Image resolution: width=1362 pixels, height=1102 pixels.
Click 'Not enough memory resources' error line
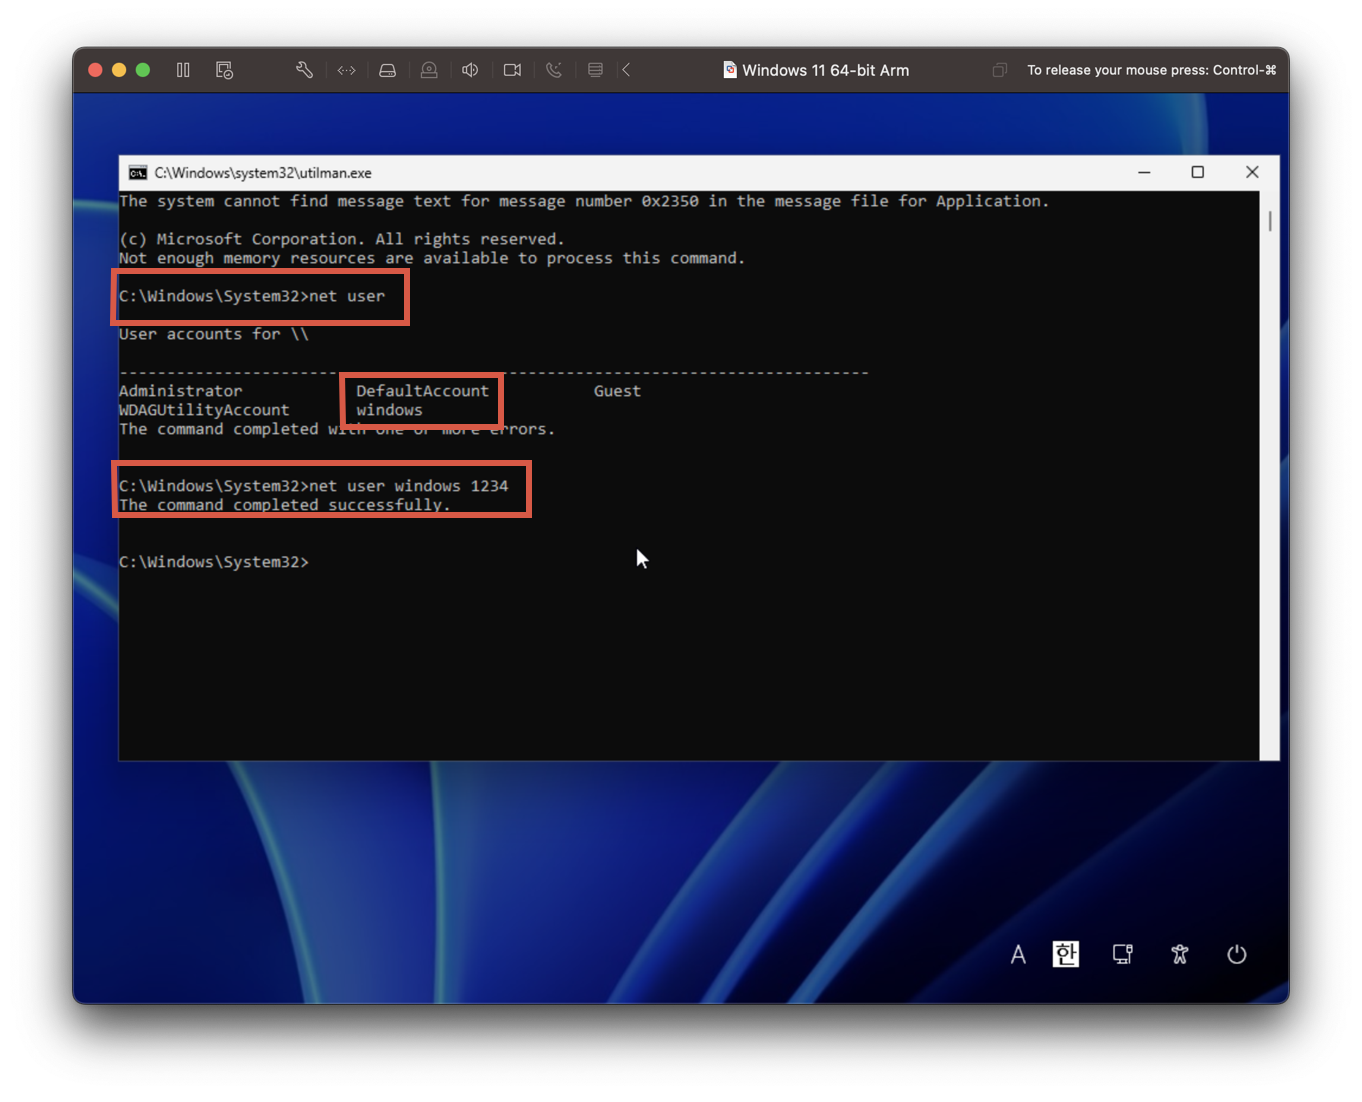432,258
